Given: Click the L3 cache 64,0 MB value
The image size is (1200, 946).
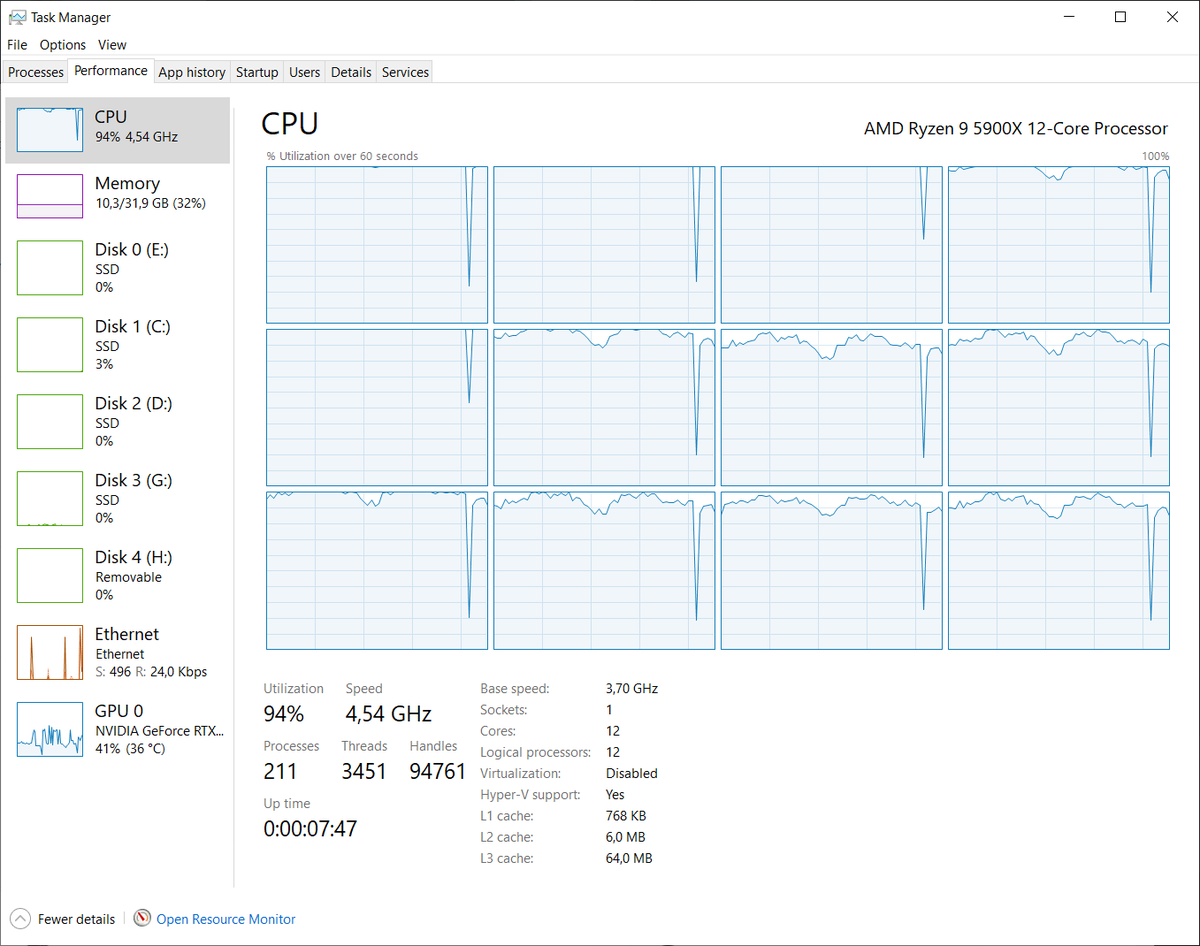Looking at the screenshot, I should (x=629, y=858).
